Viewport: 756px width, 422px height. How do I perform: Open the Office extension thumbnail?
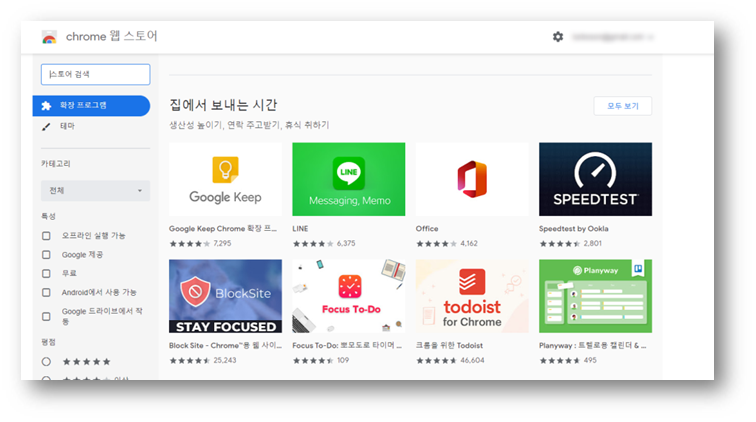472,179
